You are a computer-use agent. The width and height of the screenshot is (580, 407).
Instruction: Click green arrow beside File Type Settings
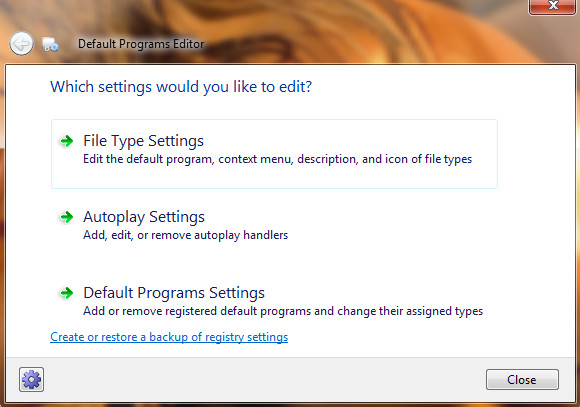[x=67, y=141]
